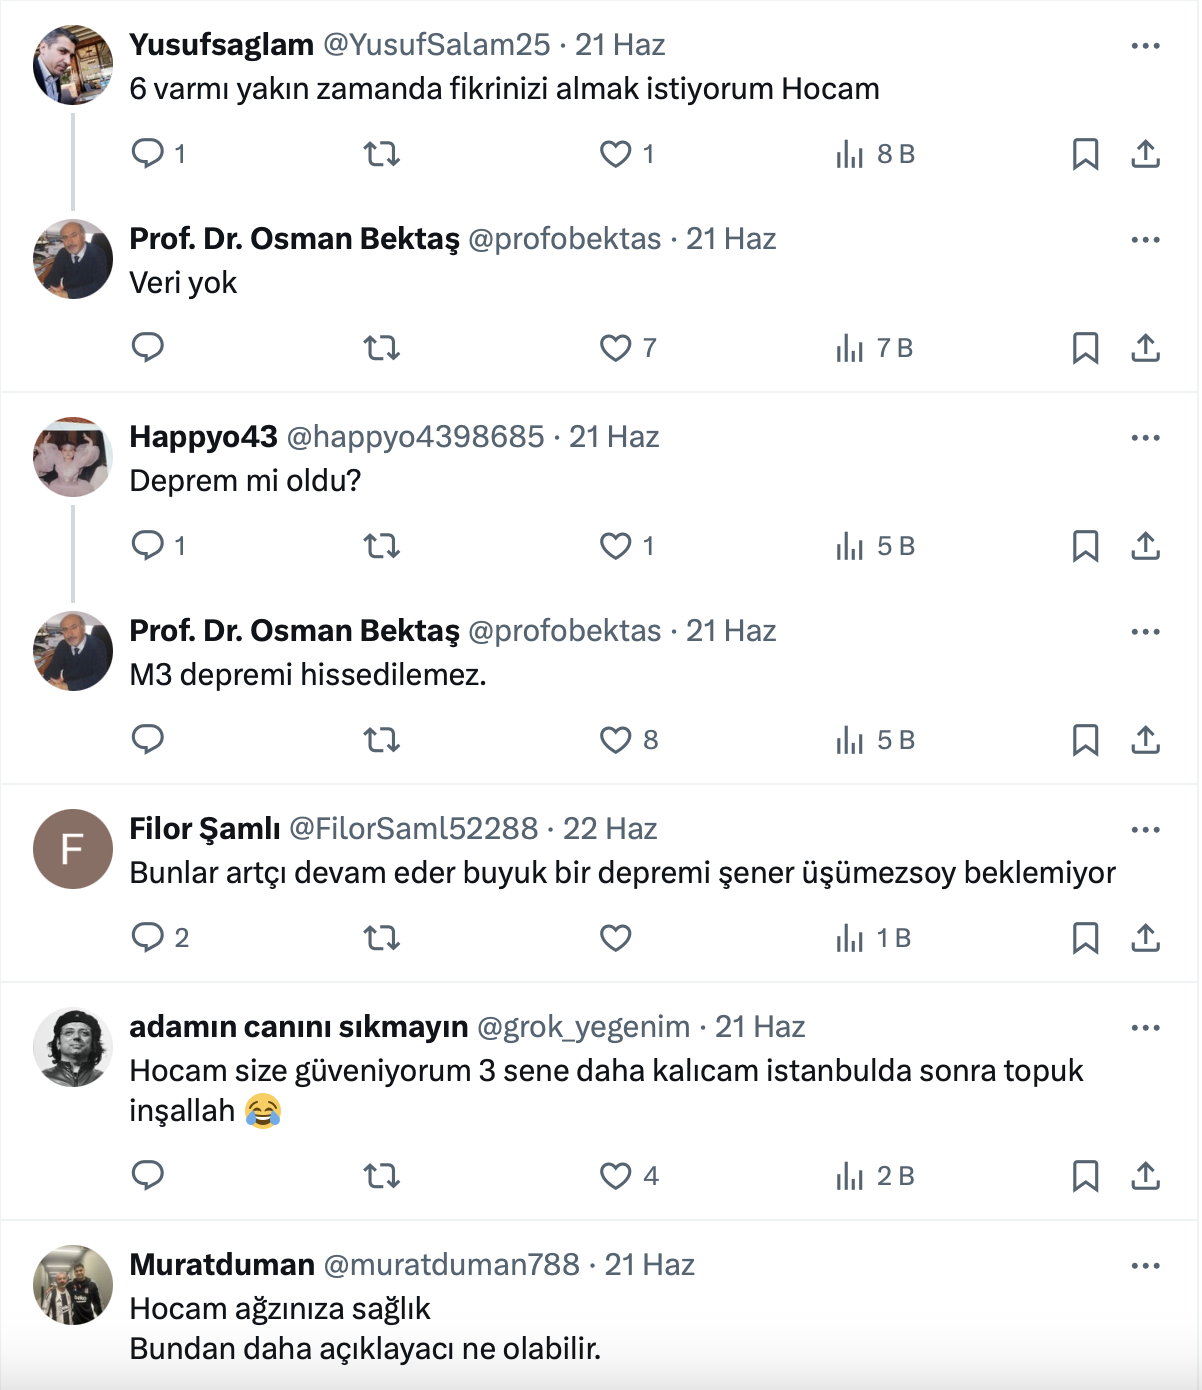
Task: Share Yusufsaglam's tweet via share icon
Action: coord(1145,154)
